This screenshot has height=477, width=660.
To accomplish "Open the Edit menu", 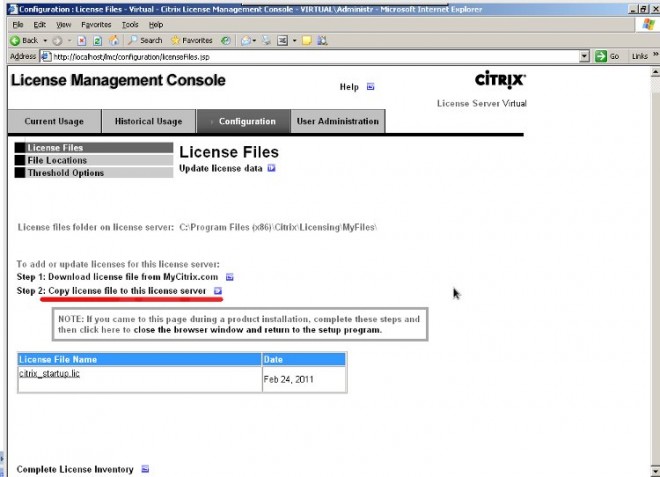I will [x=40, y=25].
